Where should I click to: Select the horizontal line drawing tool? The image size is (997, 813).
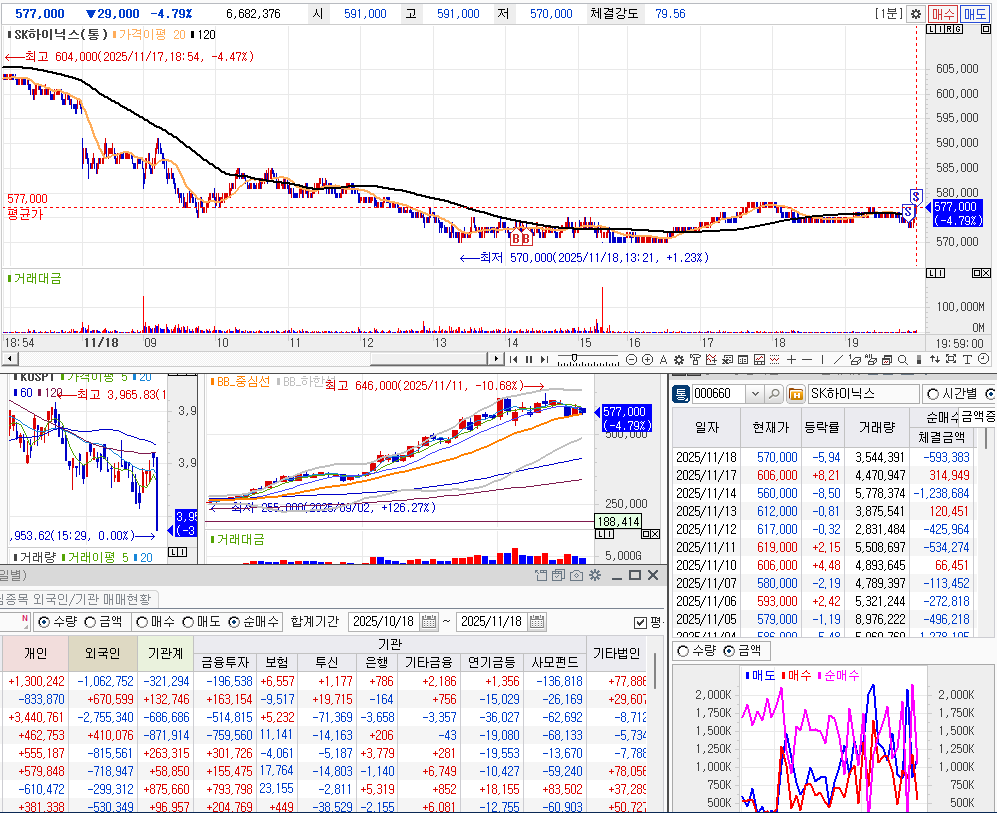pos(806,359)
